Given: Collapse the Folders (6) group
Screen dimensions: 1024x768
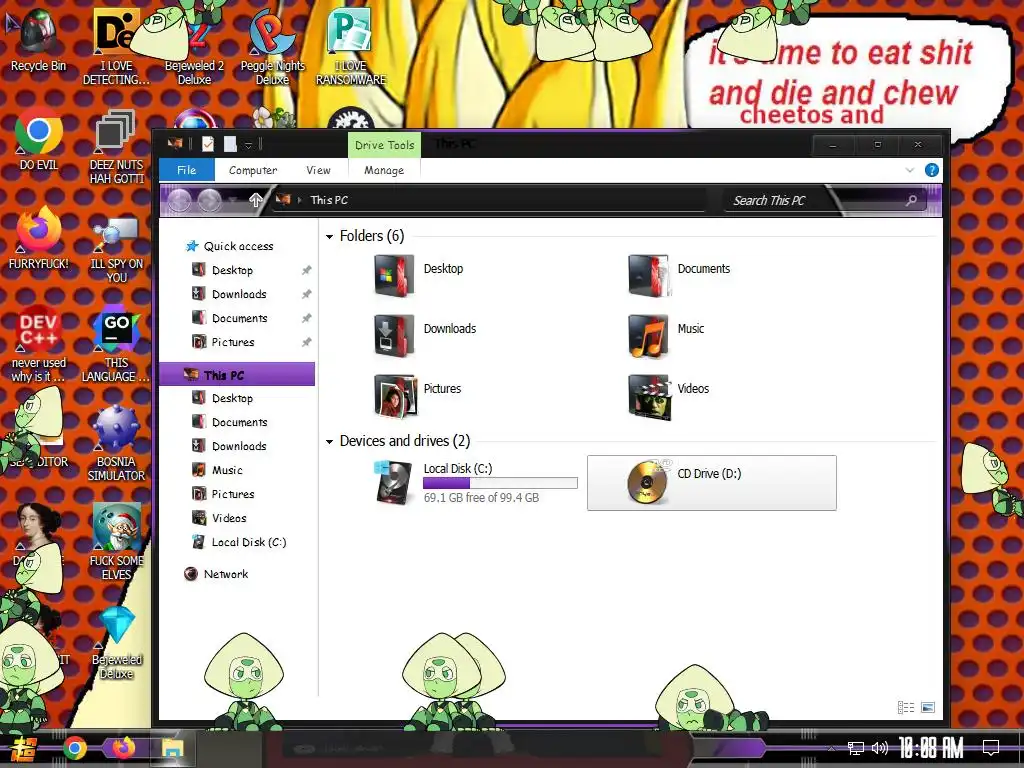Looking at the screenshot, I should coord(329,236).
